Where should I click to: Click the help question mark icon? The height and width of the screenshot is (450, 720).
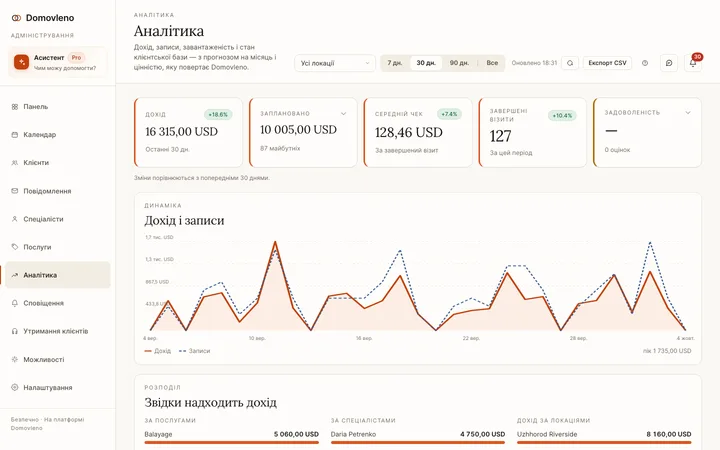tap(645, 63)
